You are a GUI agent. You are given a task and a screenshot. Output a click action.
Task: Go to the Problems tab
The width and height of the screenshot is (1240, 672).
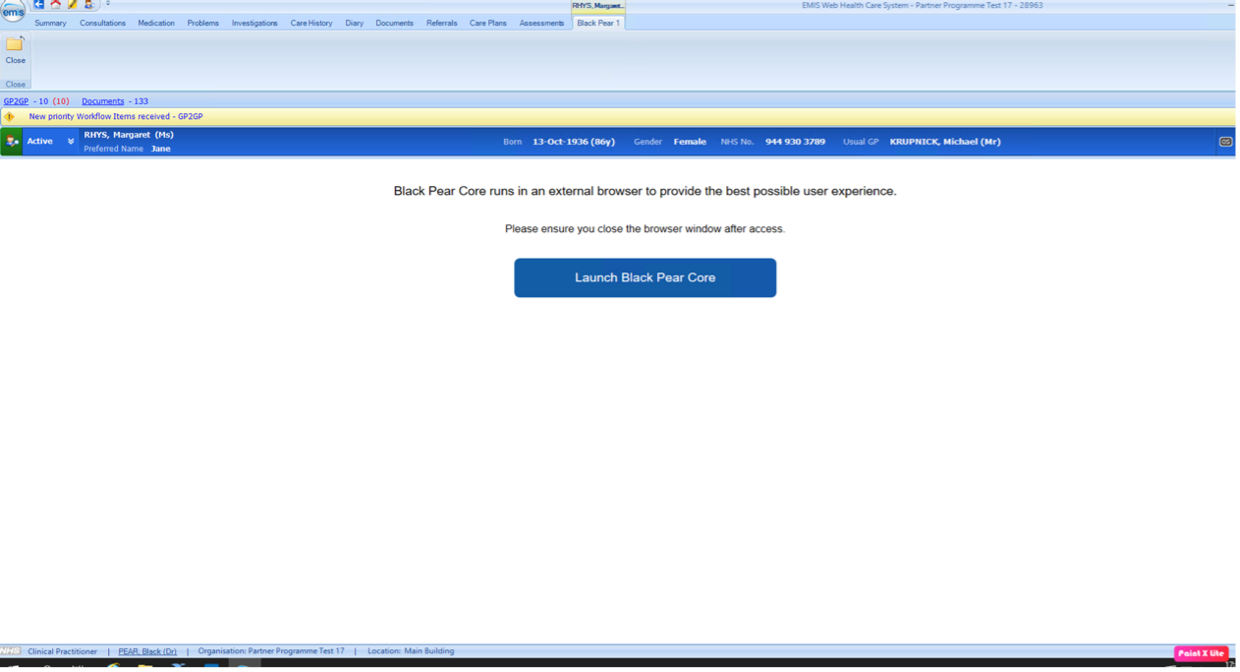coord(203,23)
